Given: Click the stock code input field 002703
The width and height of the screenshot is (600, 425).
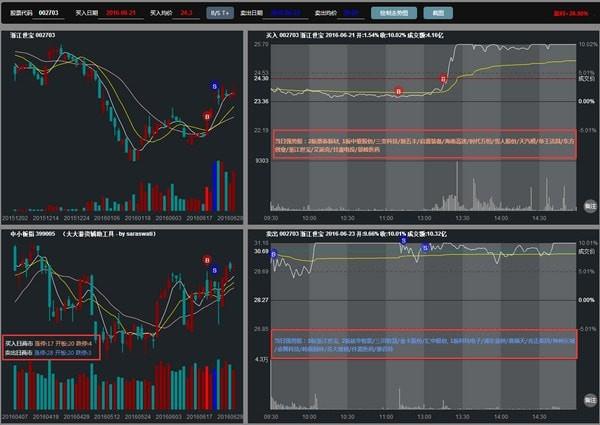Looking at the screenshot, I should coord(48,13).
